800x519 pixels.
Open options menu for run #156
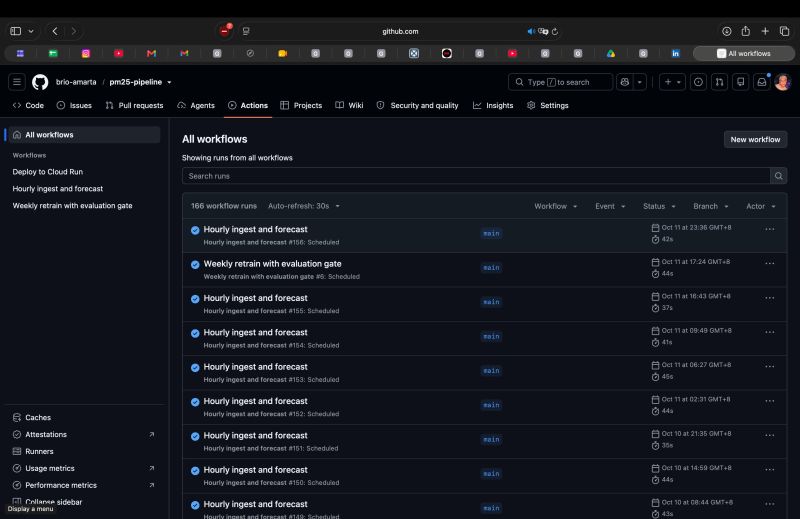coord(769,229)
